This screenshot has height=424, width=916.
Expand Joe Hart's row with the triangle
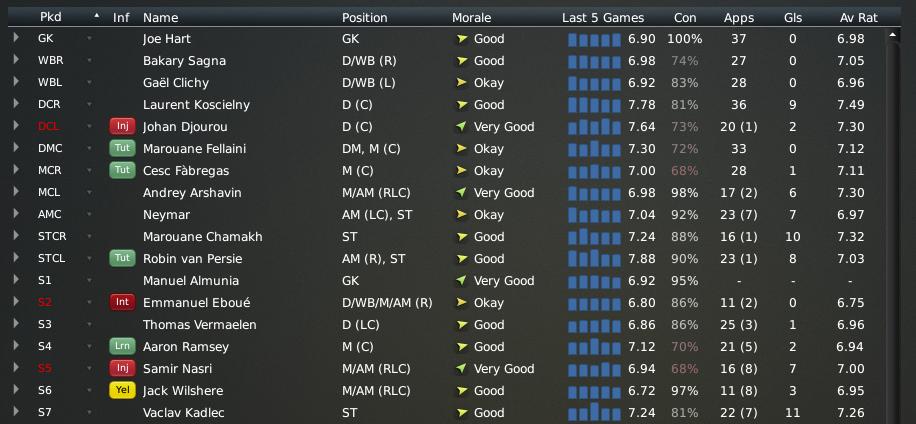(16, 38)
